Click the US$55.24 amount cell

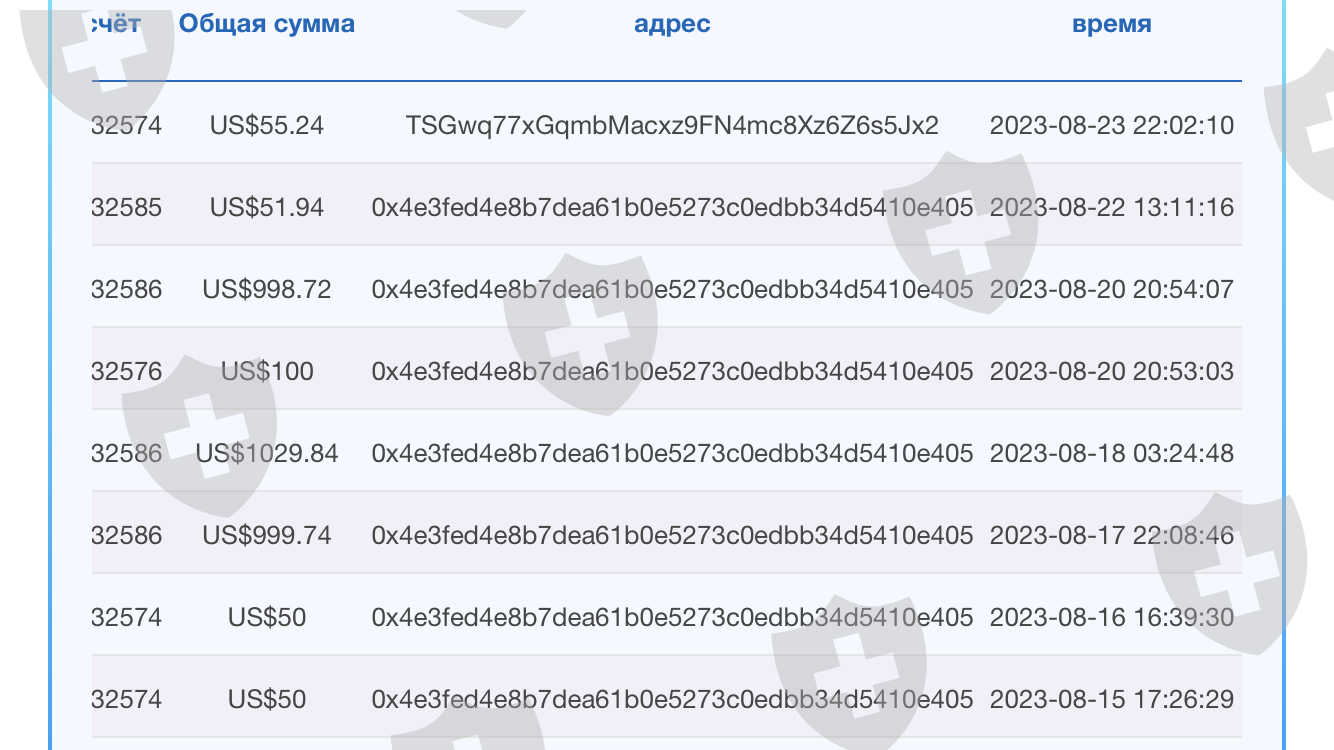266,125
